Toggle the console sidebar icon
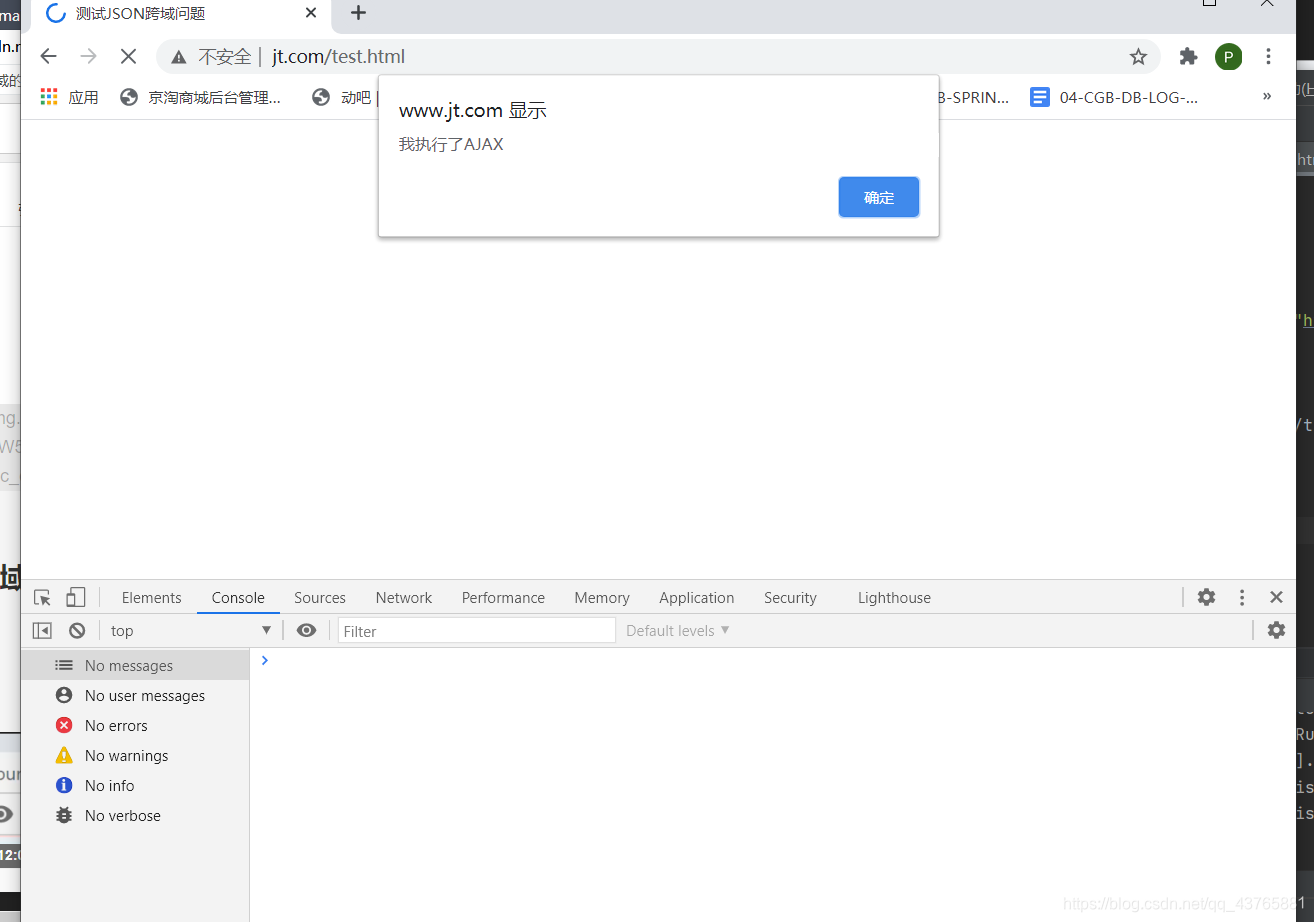 42,631
